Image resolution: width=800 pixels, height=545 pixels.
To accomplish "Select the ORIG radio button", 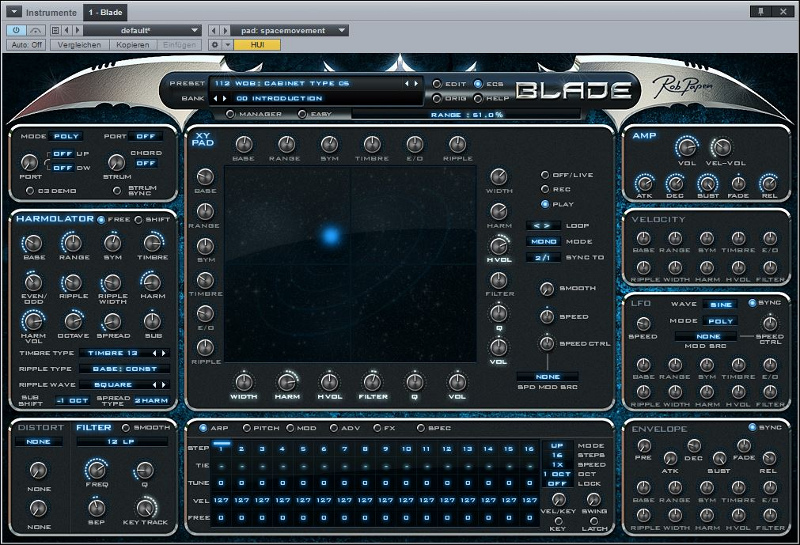I will click(x=437, y=97).
